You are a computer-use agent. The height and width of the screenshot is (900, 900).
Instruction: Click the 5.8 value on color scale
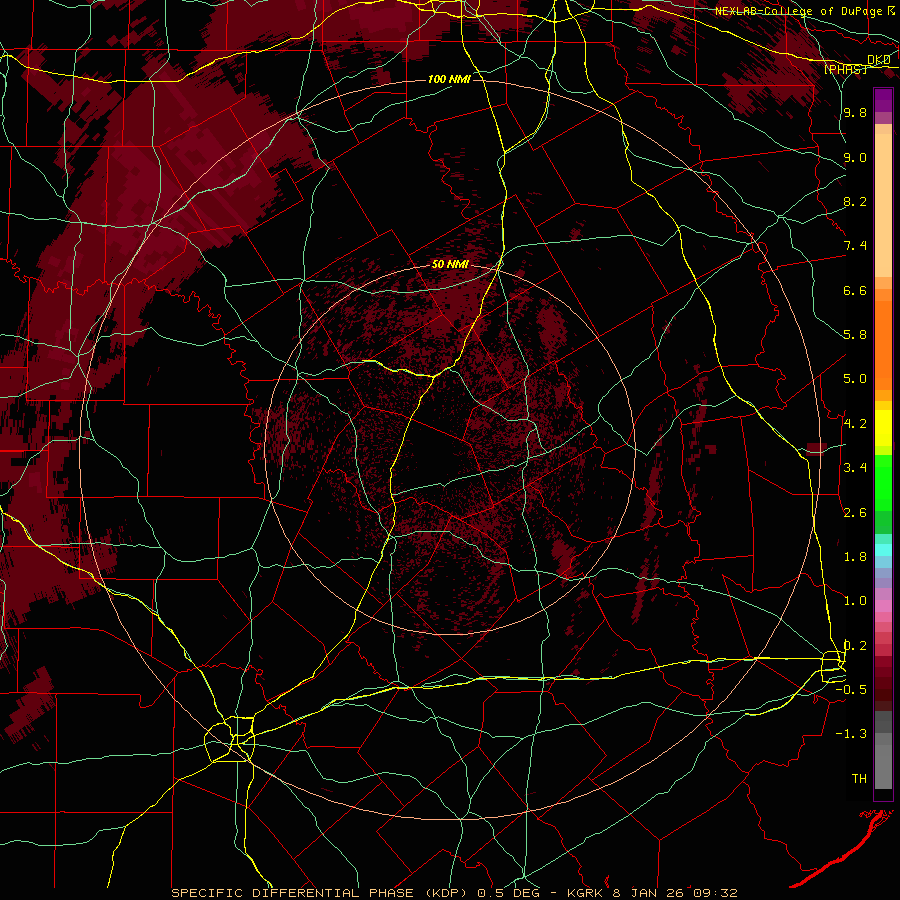855,335
